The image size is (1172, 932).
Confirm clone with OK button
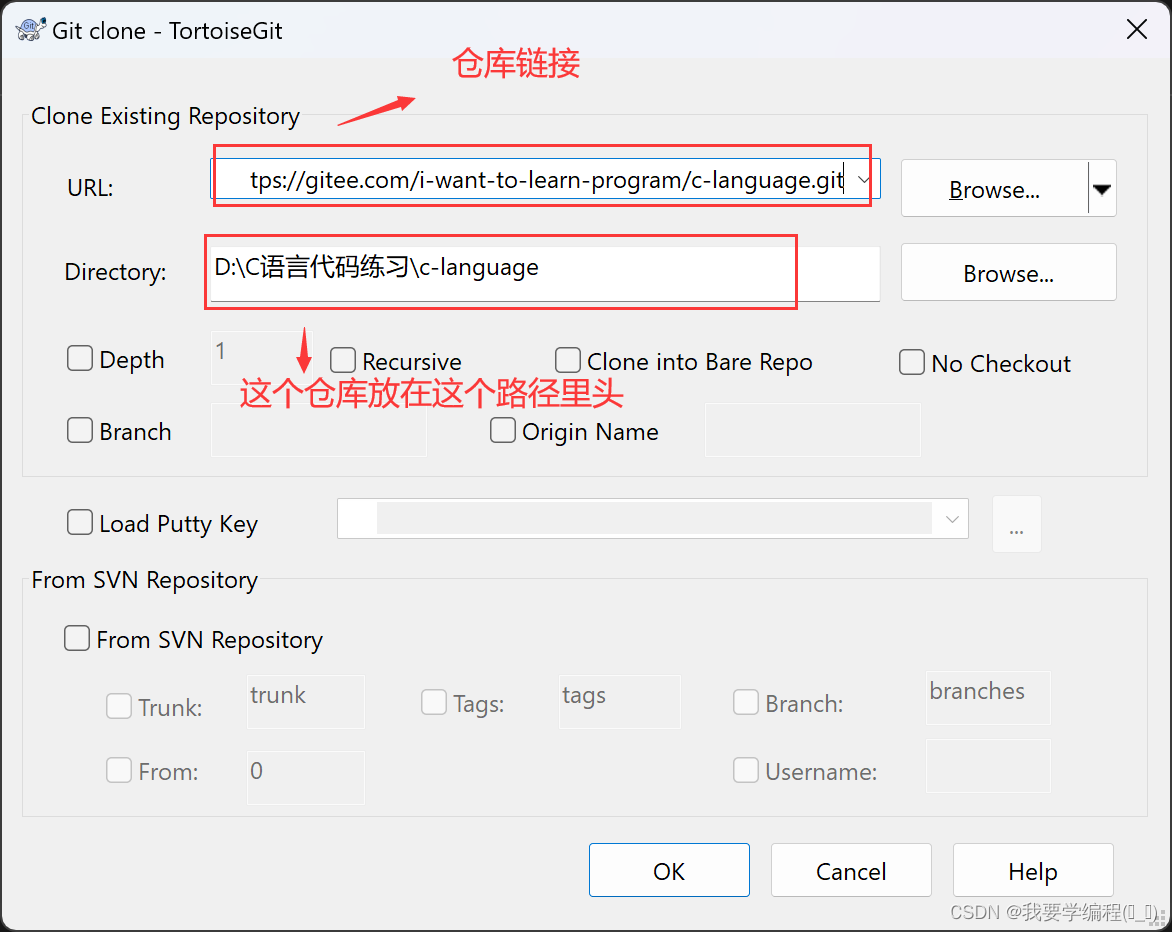pyautogui.click(x=669, y=871)
